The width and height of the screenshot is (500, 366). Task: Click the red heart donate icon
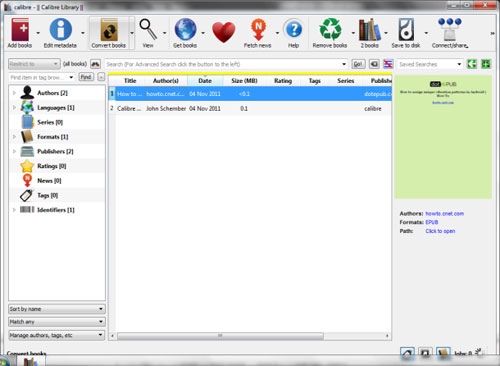(x=224, y=32)
